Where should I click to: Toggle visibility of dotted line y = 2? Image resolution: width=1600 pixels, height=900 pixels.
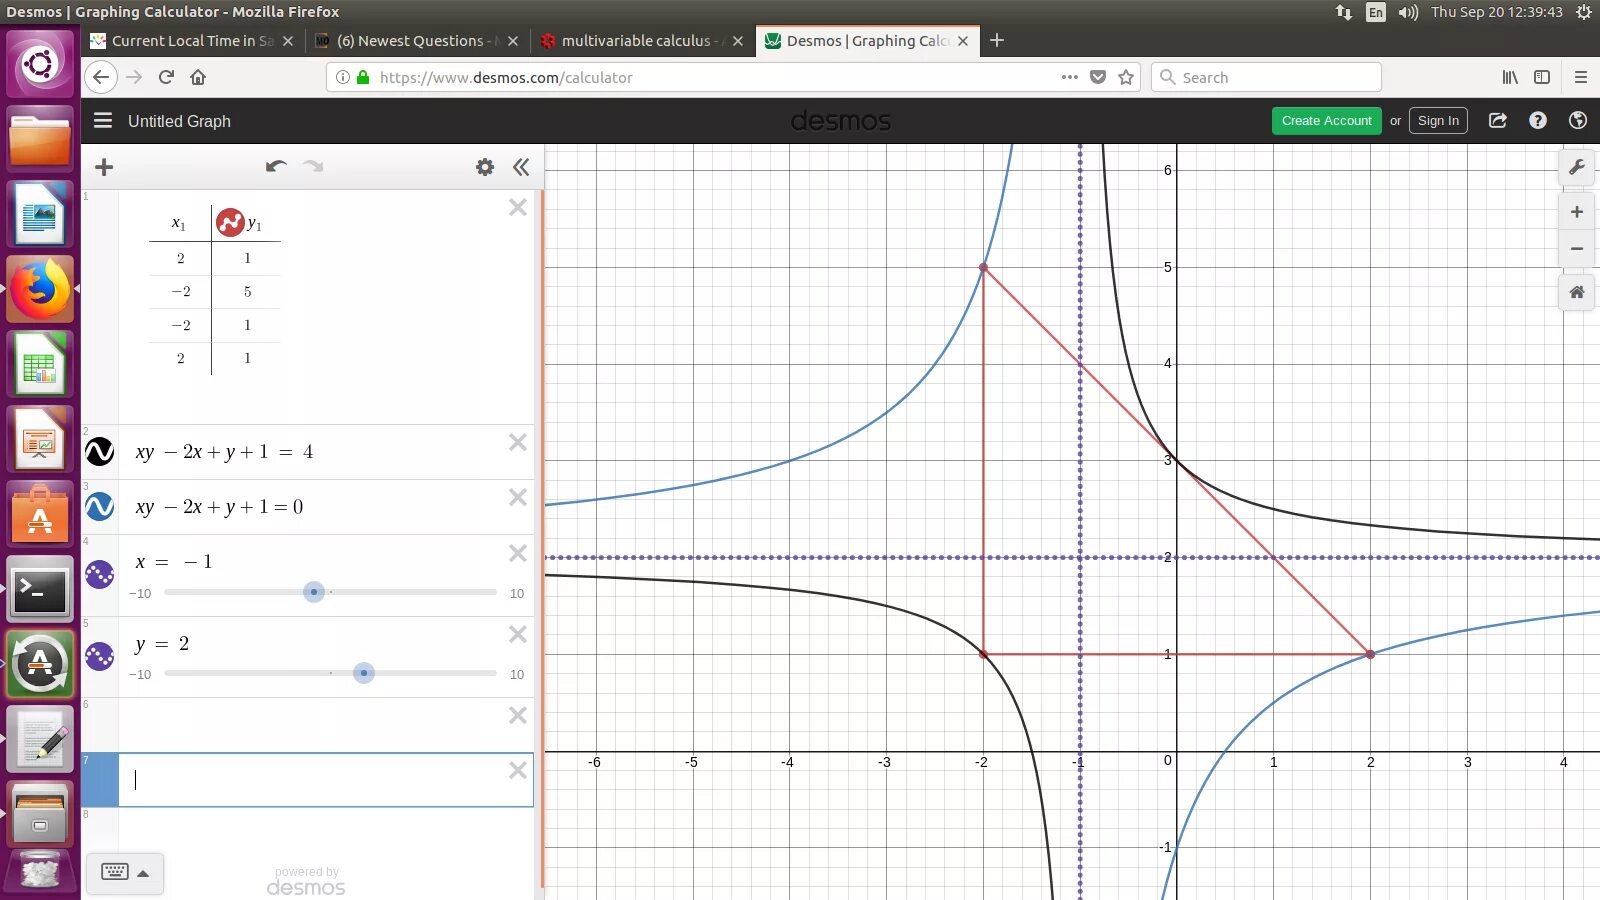(100, 656)
